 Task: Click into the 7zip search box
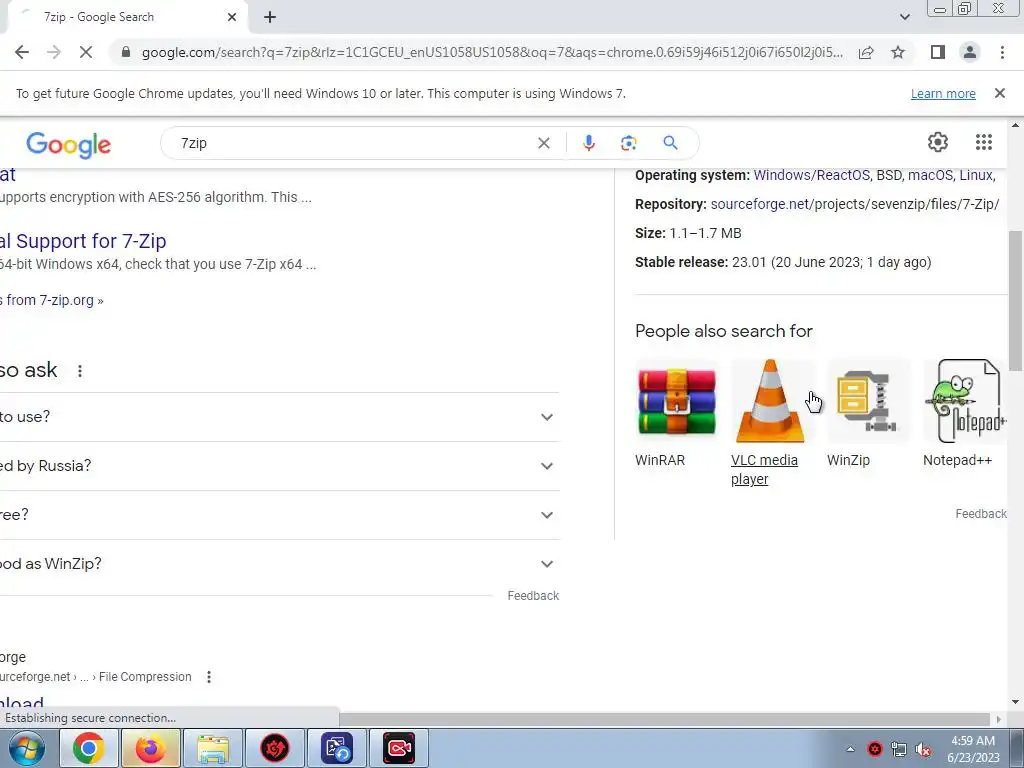353,143
